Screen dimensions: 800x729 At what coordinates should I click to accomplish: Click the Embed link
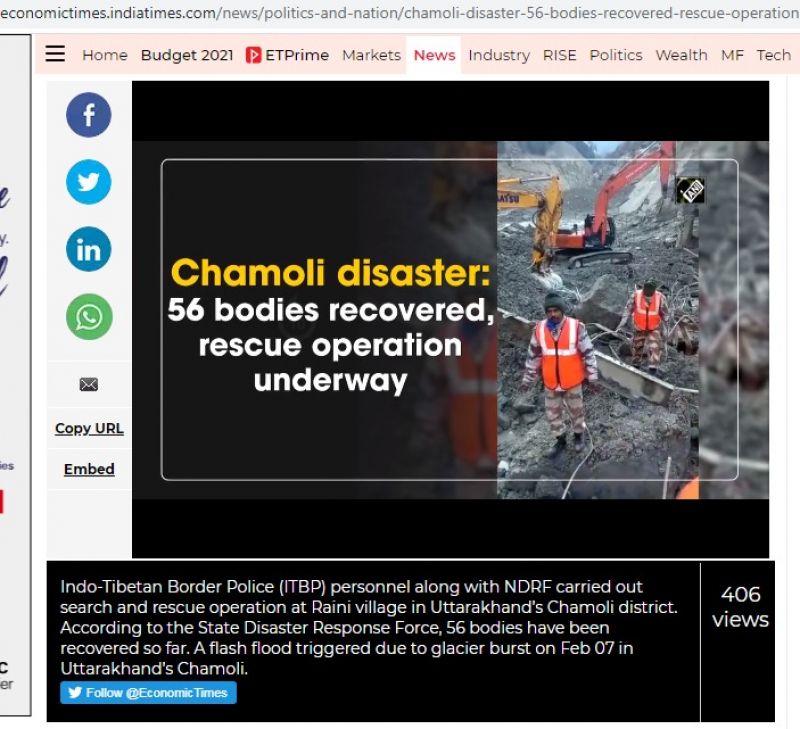89,469
